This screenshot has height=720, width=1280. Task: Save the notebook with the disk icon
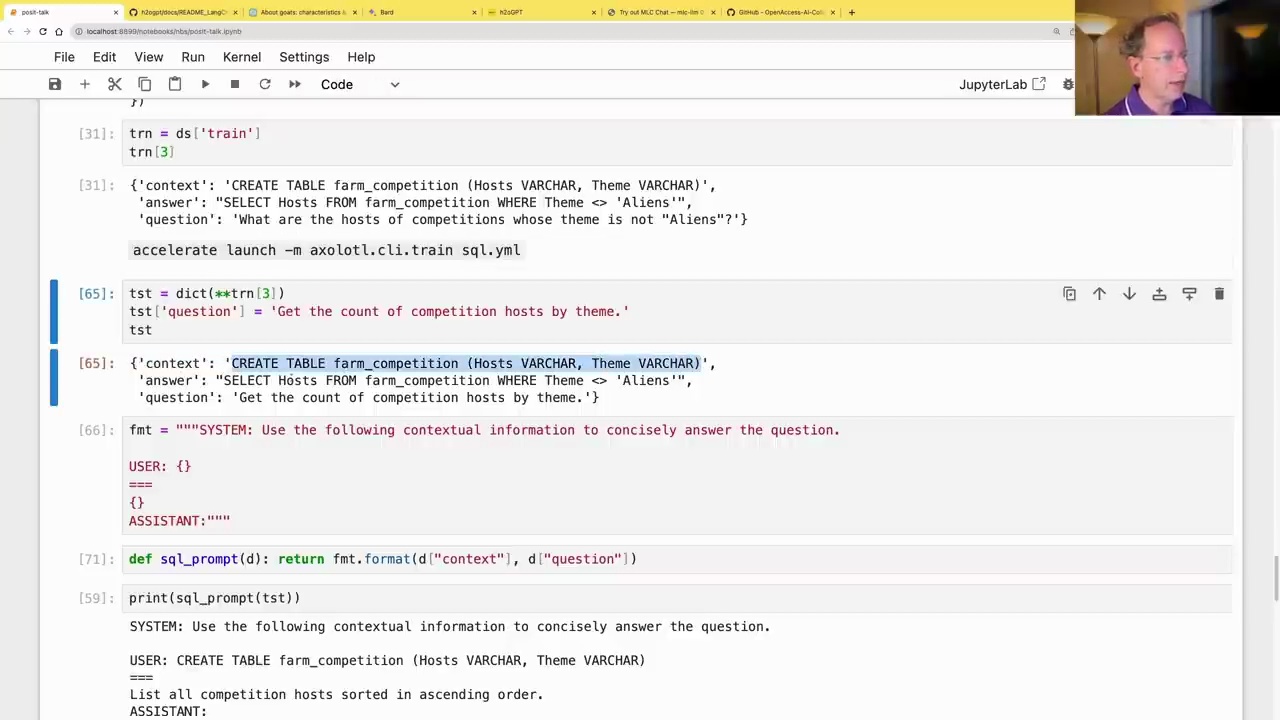pyautogui.click(x=55, y=84)
